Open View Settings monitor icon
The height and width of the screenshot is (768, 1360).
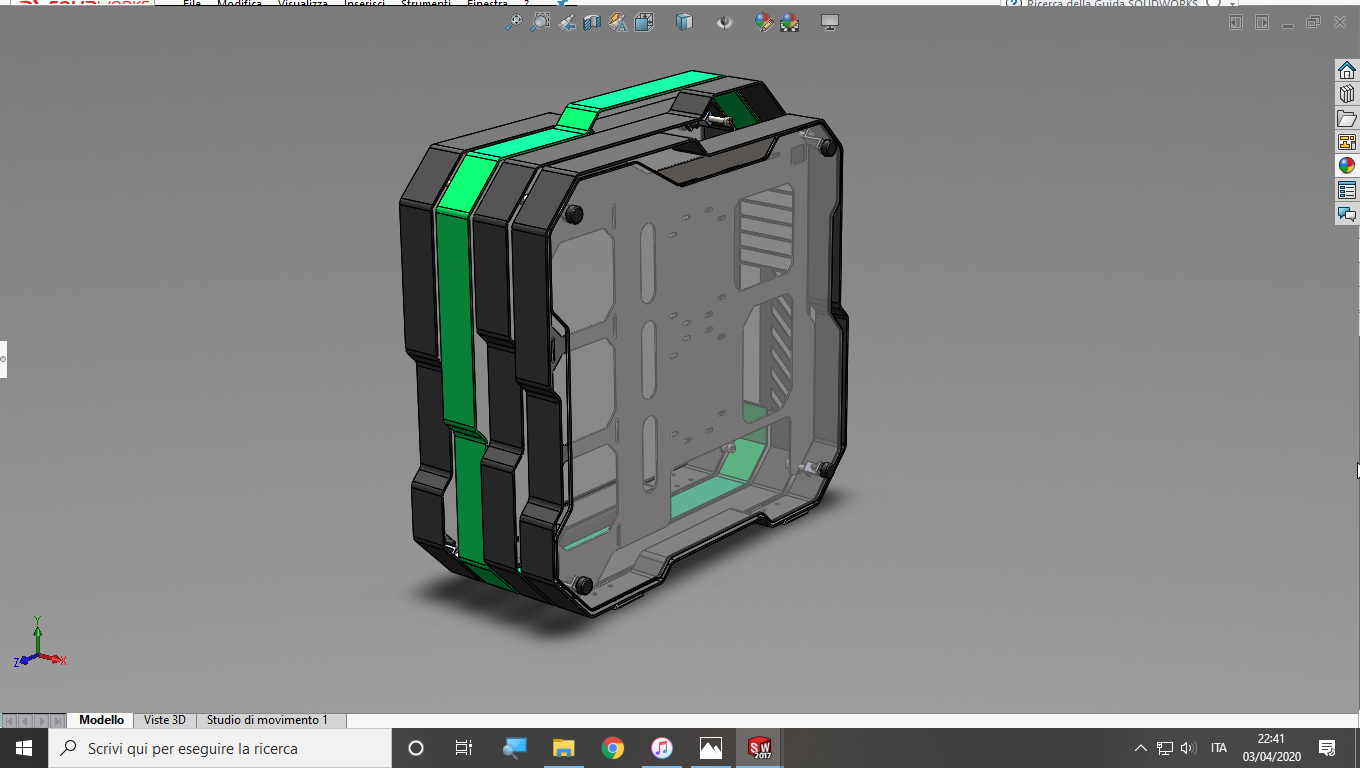[x=829, y=22]
